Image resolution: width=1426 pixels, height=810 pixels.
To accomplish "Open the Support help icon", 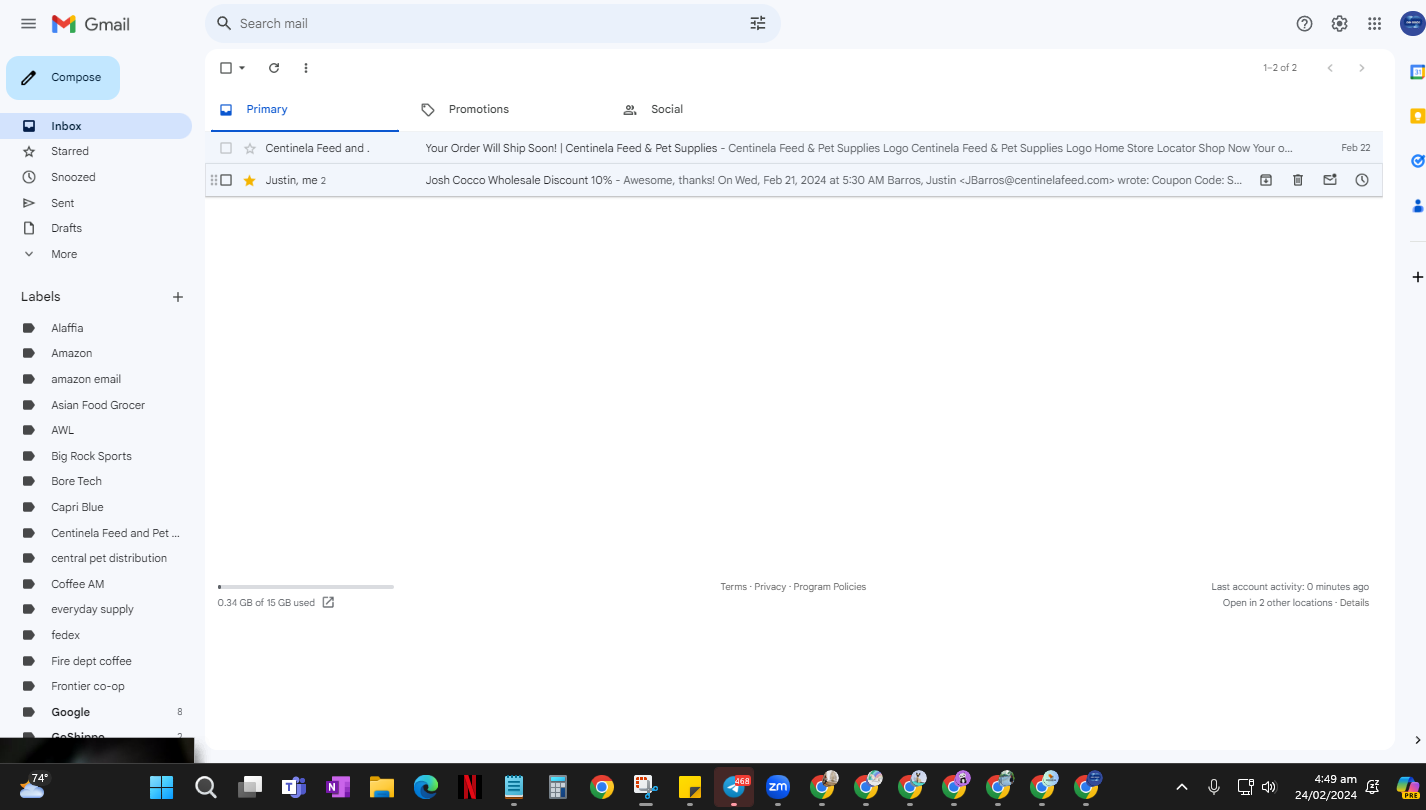I will pos(1304,24).
